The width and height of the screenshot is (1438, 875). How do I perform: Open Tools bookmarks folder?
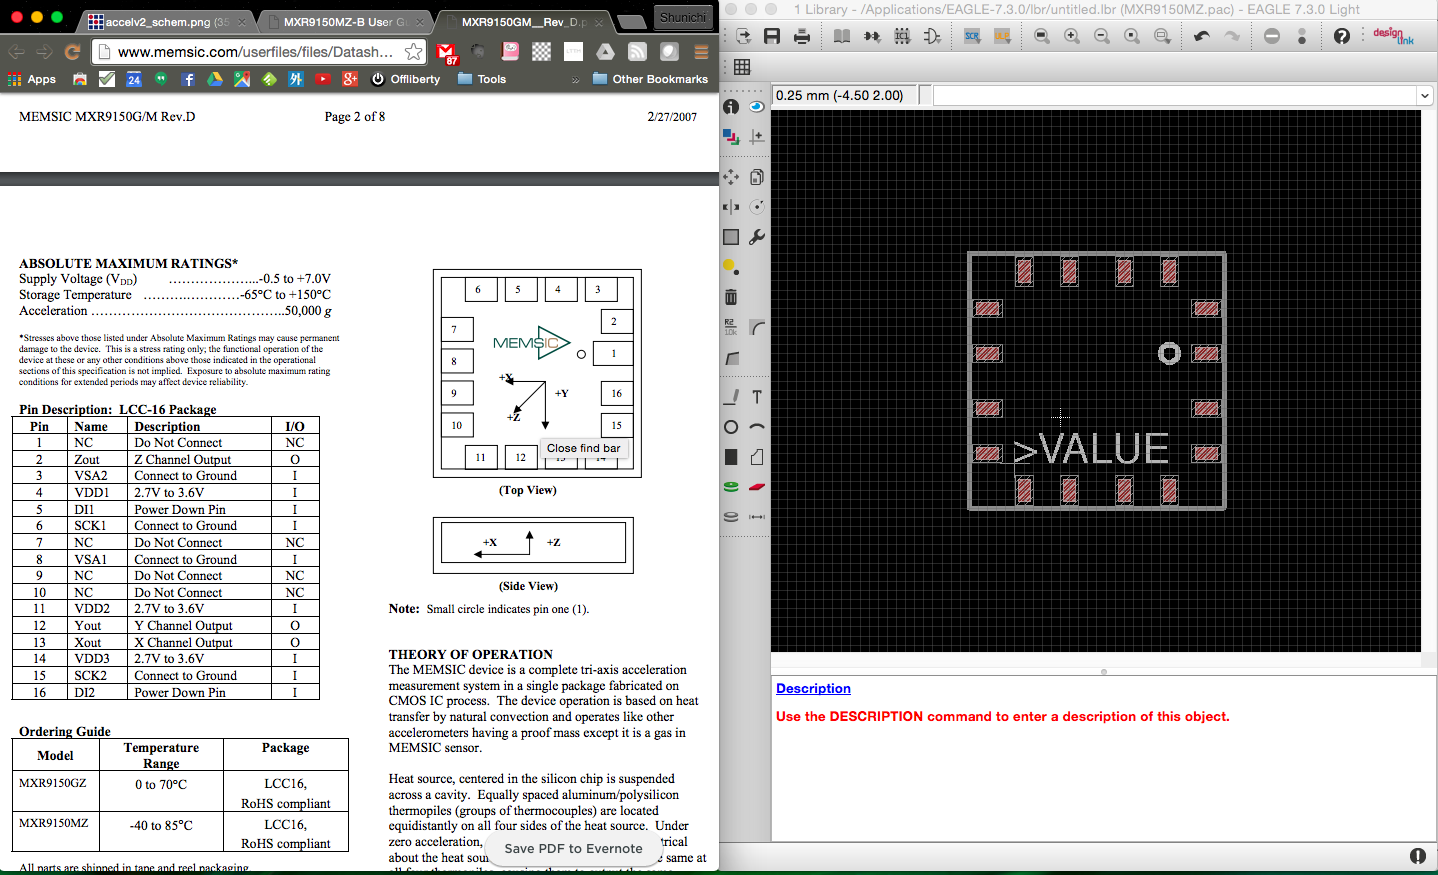tap(482, 79)
